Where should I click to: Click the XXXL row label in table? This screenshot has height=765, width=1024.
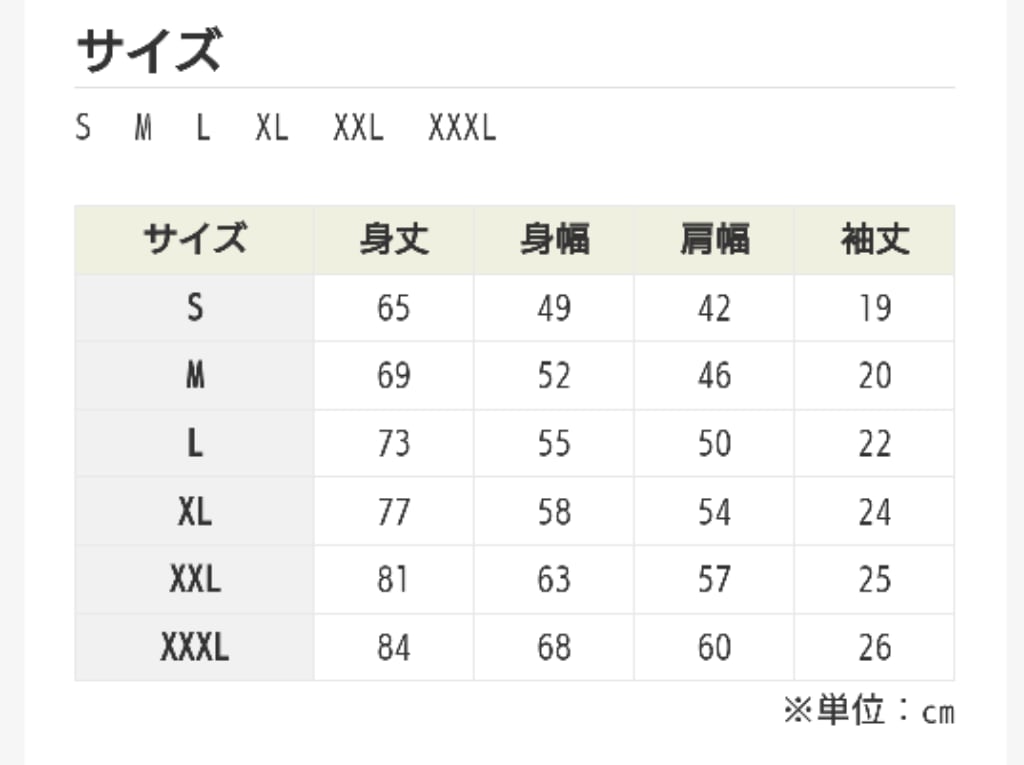pyautogui.click(x=195, y=647)
